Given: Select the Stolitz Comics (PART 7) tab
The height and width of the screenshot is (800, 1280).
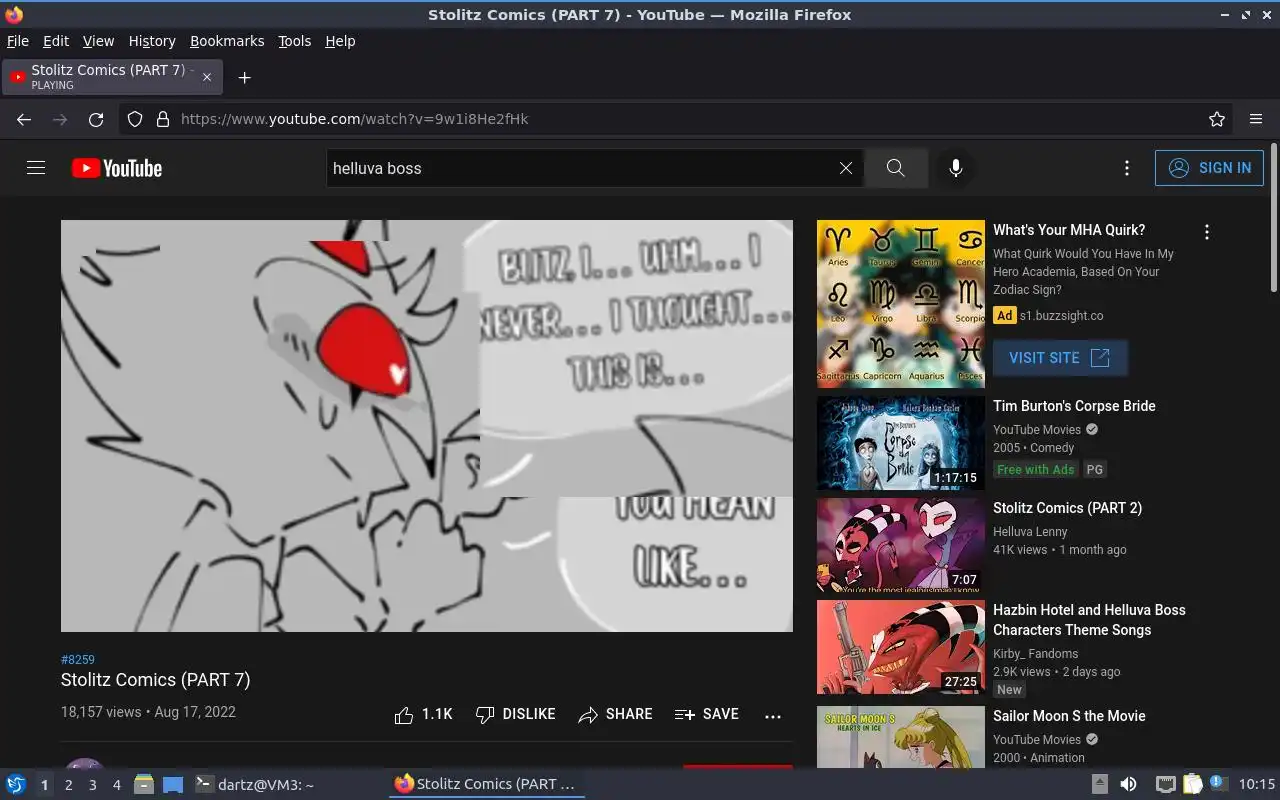Looking at the screenshot, I should (112, 77).
